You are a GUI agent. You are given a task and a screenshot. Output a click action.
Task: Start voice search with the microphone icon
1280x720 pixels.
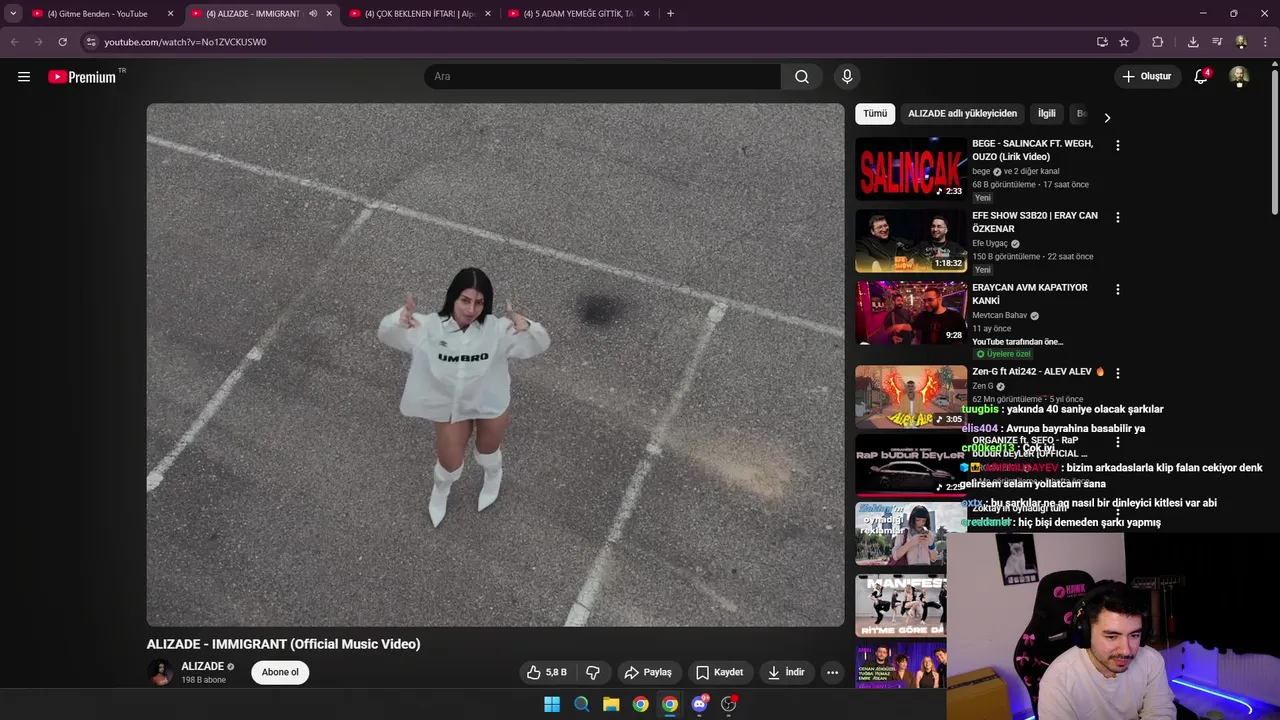click(847, 76)
